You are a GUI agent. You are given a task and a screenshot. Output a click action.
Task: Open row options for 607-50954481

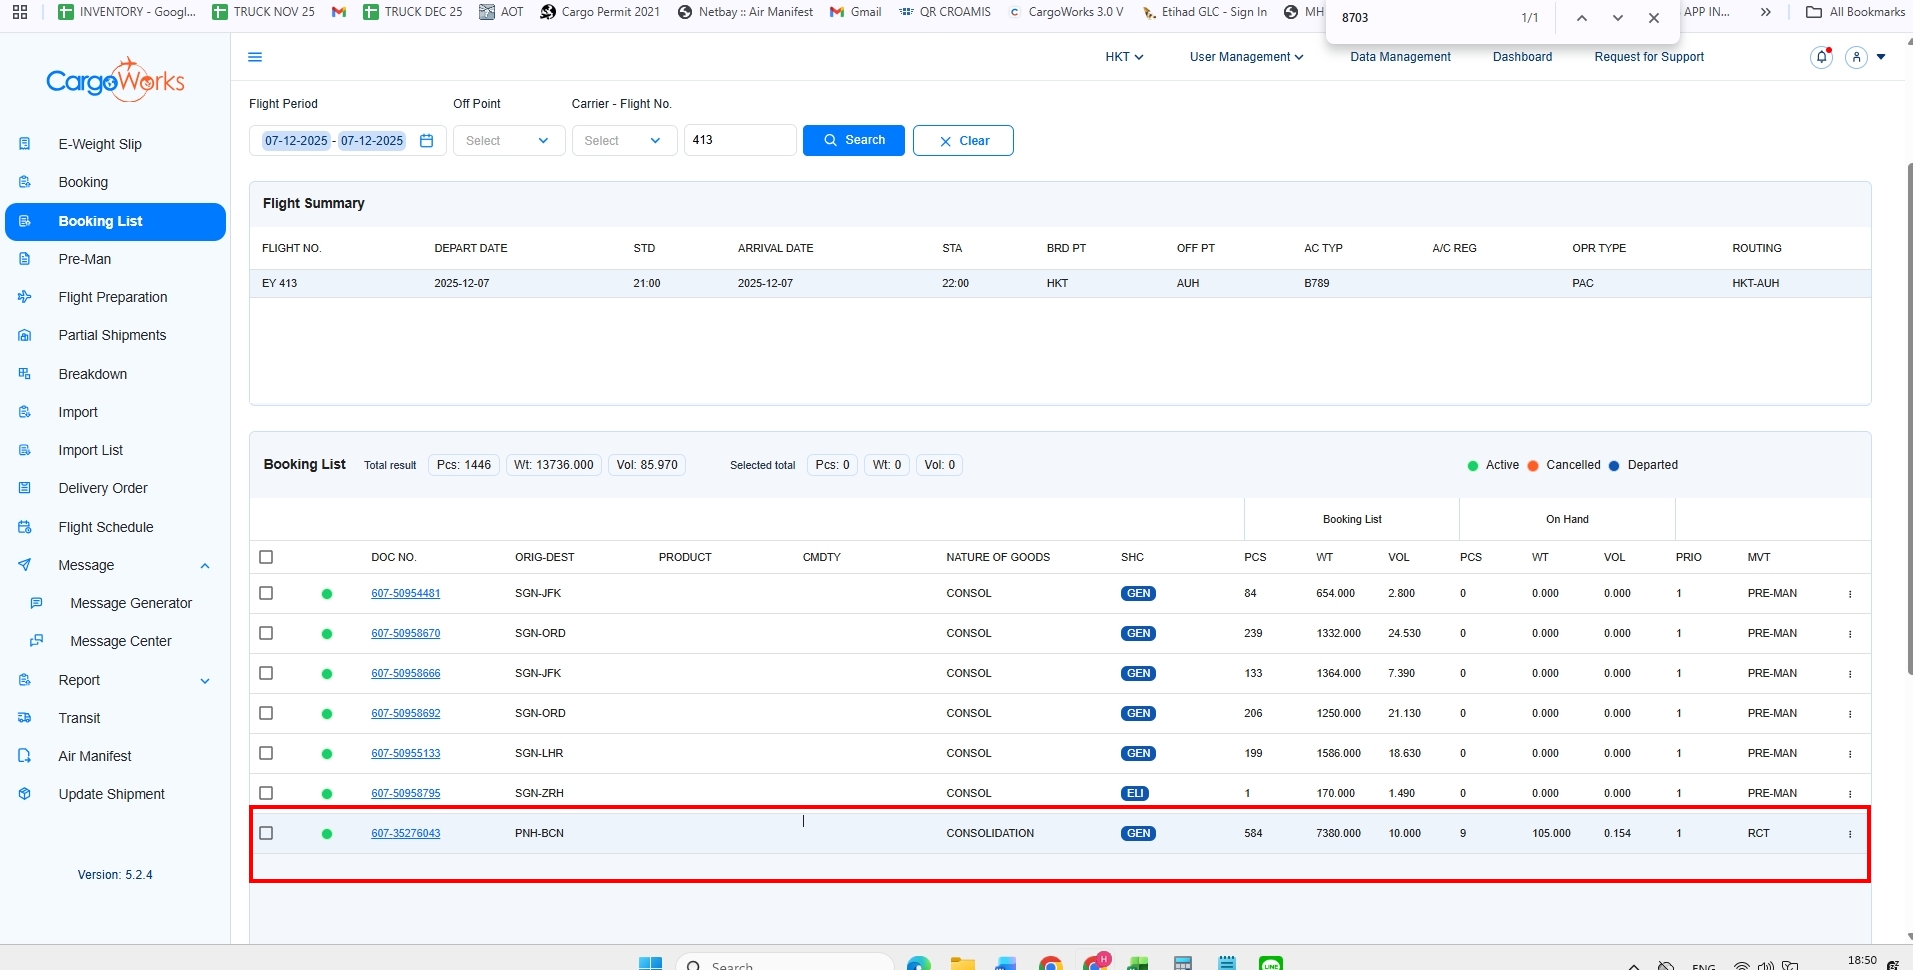coord(1849,594)
